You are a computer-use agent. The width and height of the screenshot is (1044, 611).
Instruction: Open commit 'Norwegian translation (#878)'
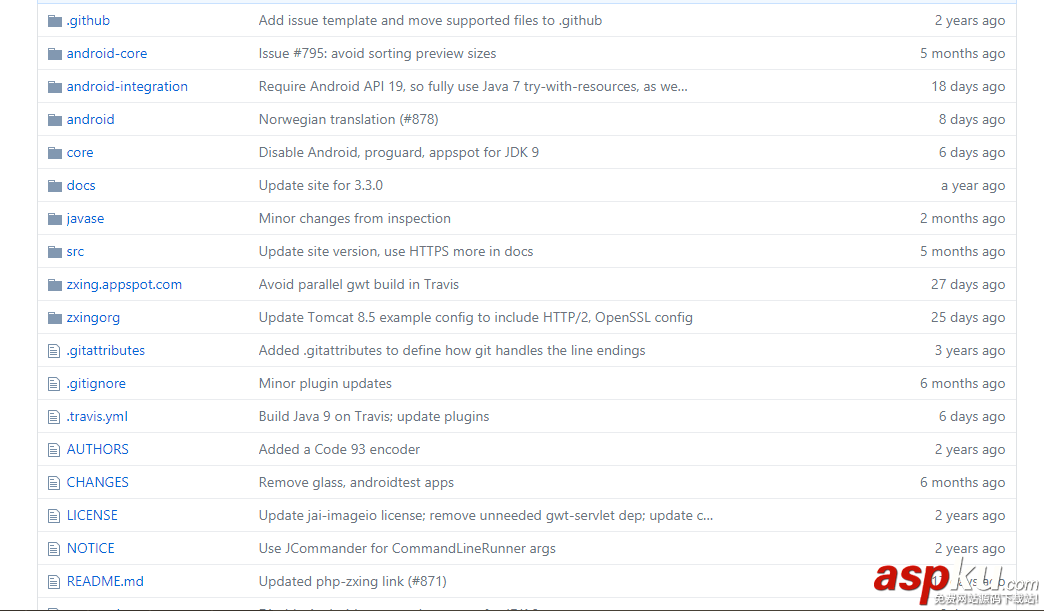348,120
